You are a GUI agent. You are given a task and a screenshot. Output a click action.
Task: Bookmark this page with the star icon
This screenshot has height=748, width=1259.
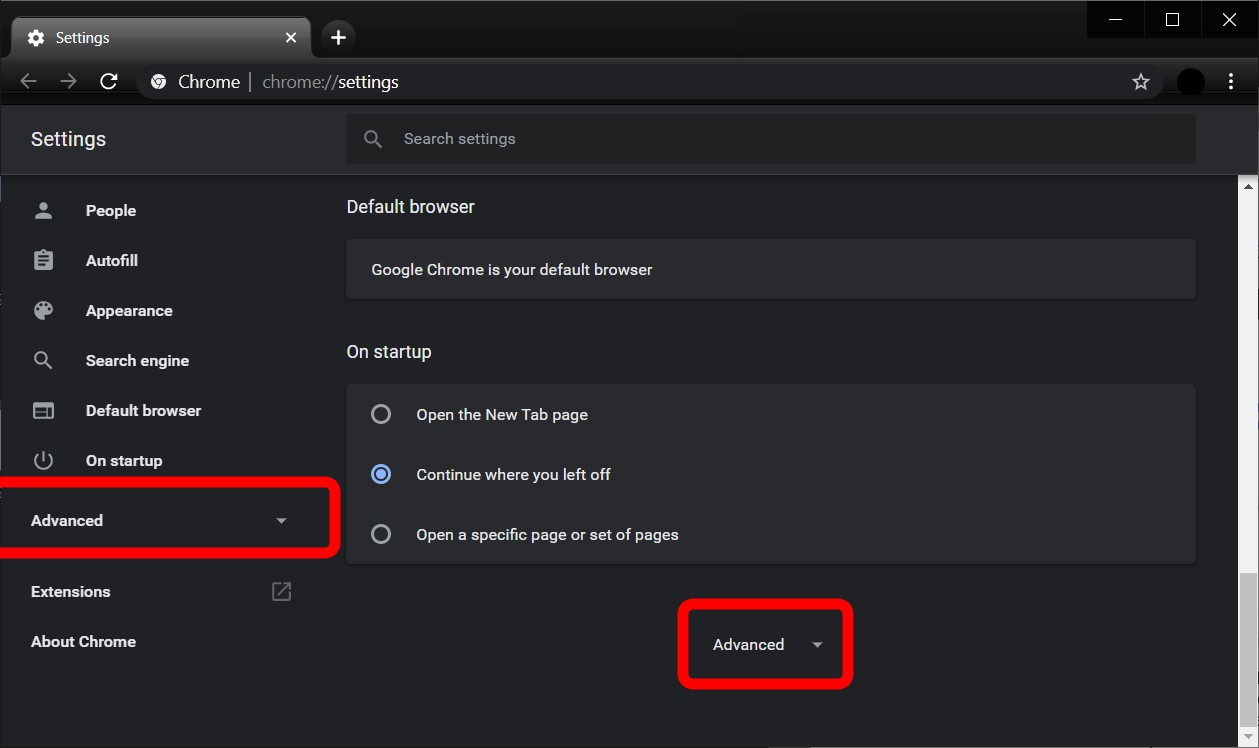tap(1140, 81)
